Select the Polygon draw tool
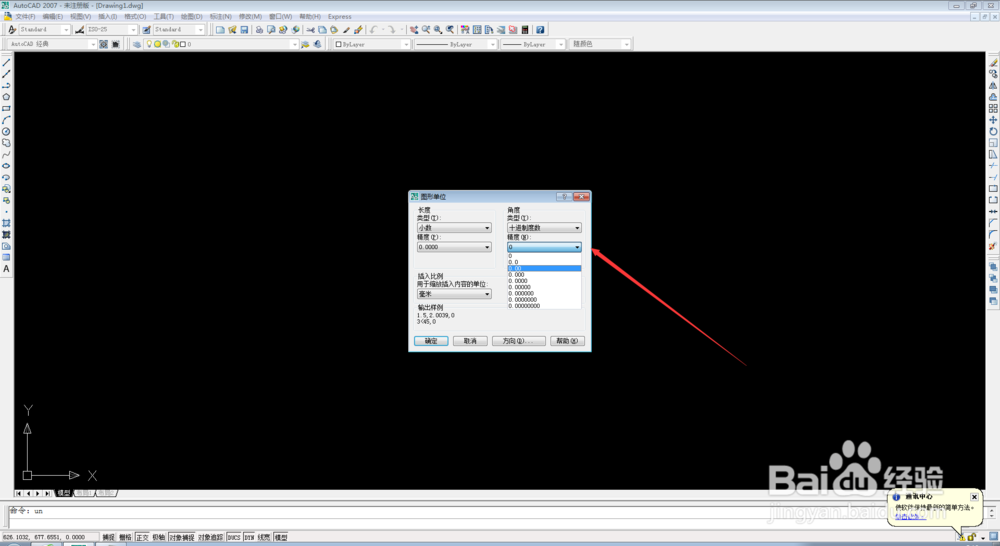The height and width of the screenshot is (546, 1000). tap(6, 97)
